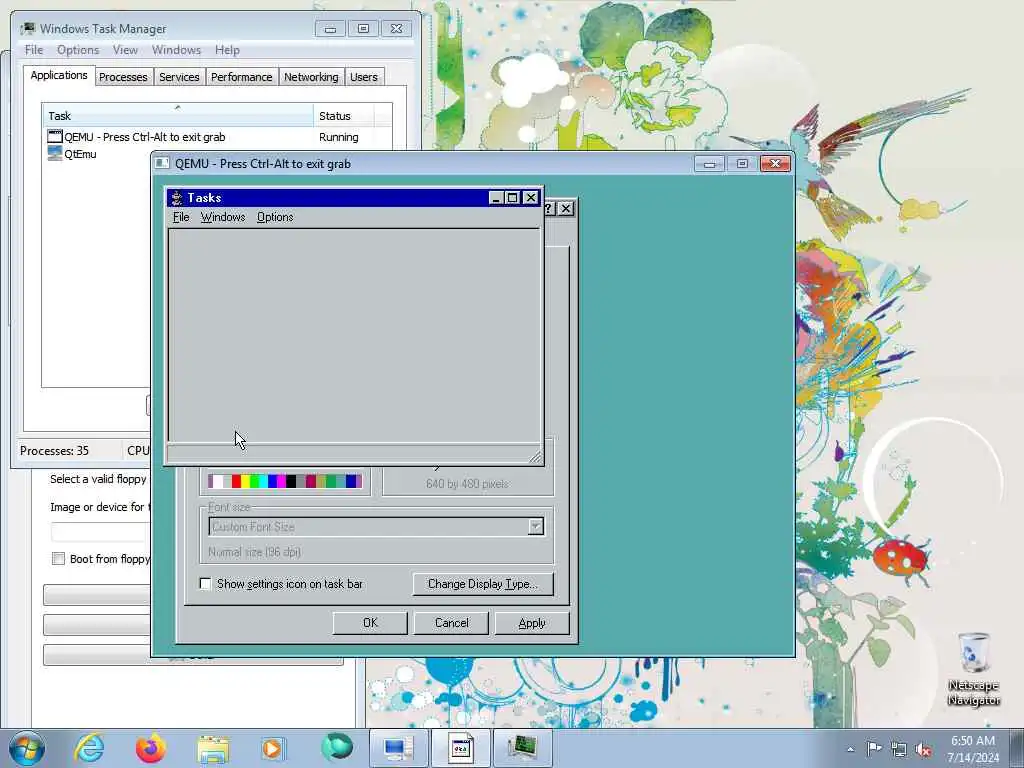1024x768 pixels.
Task: Open the Windows Start menu
Action: pyautogui.click(x=26, y=748)
